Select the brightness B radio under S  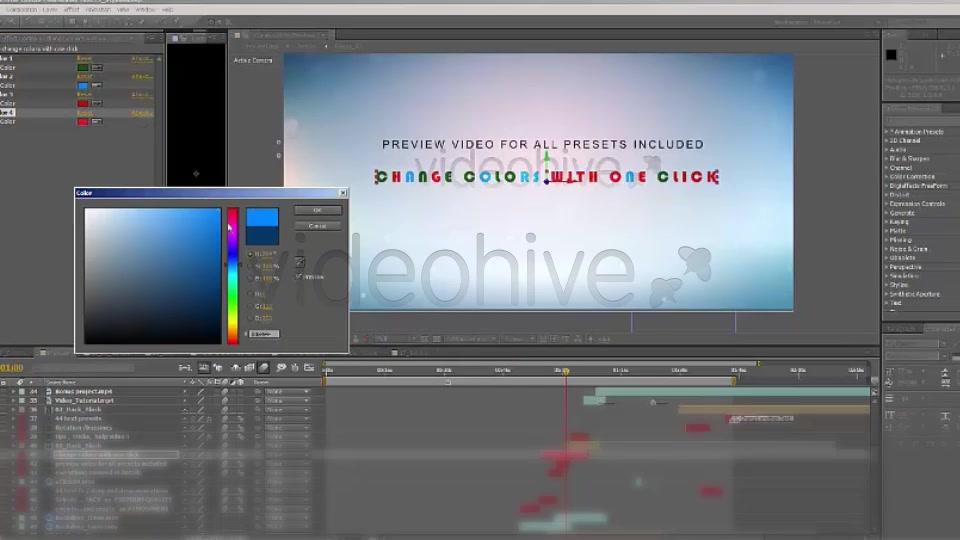(x=250, y=279)
